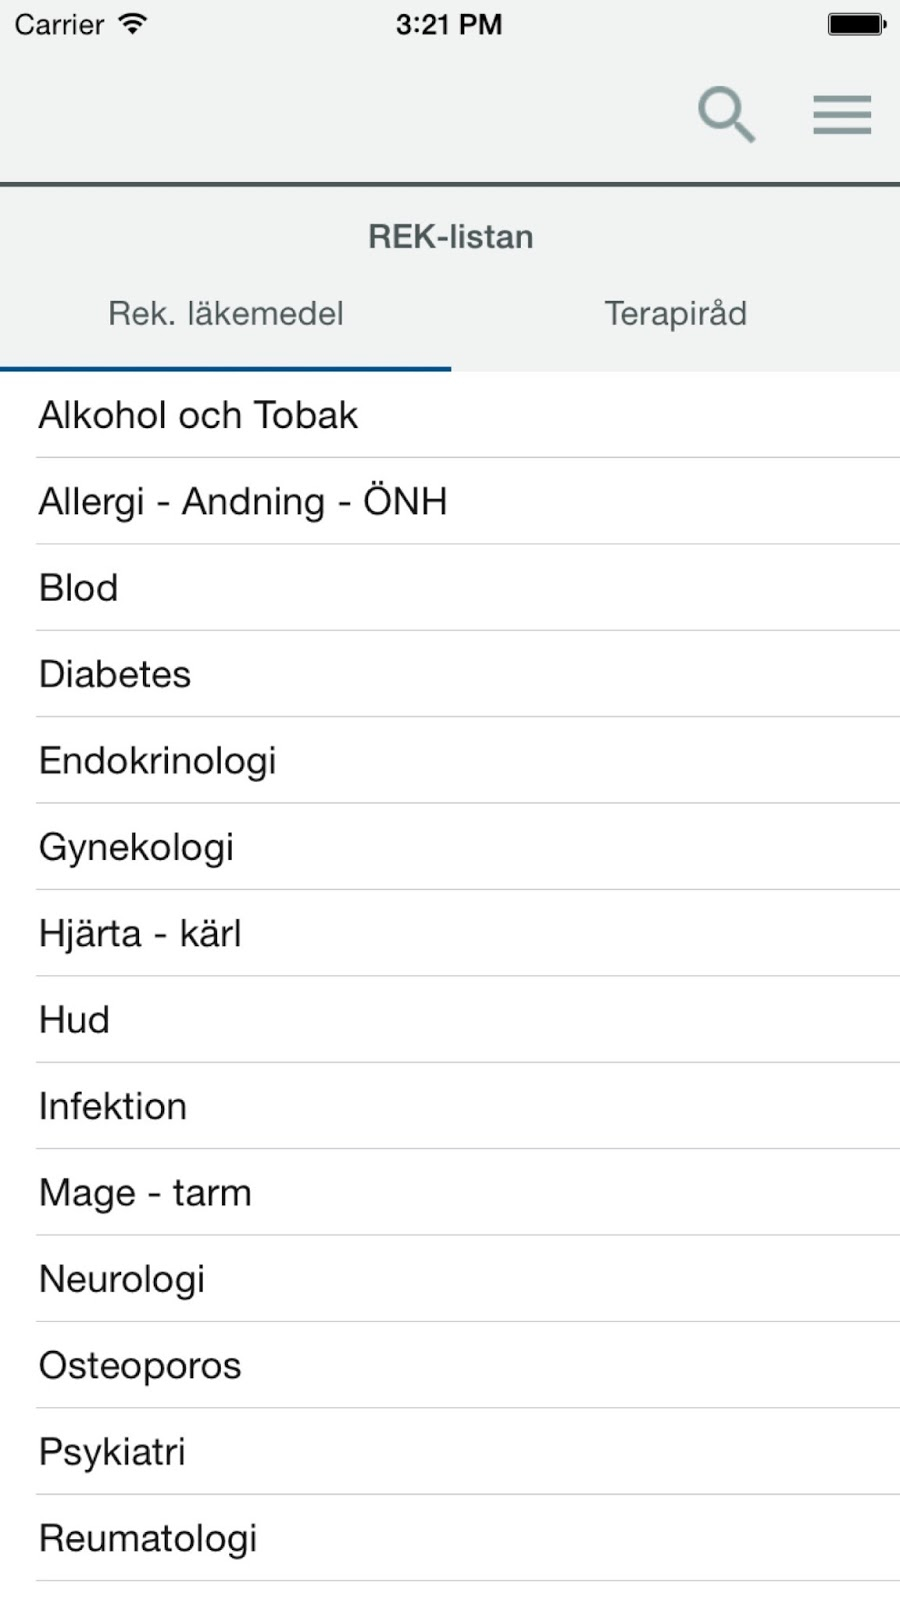900x1600 pixels.
Task: Tap the battery status icon
Action: [x=857, y=24]
